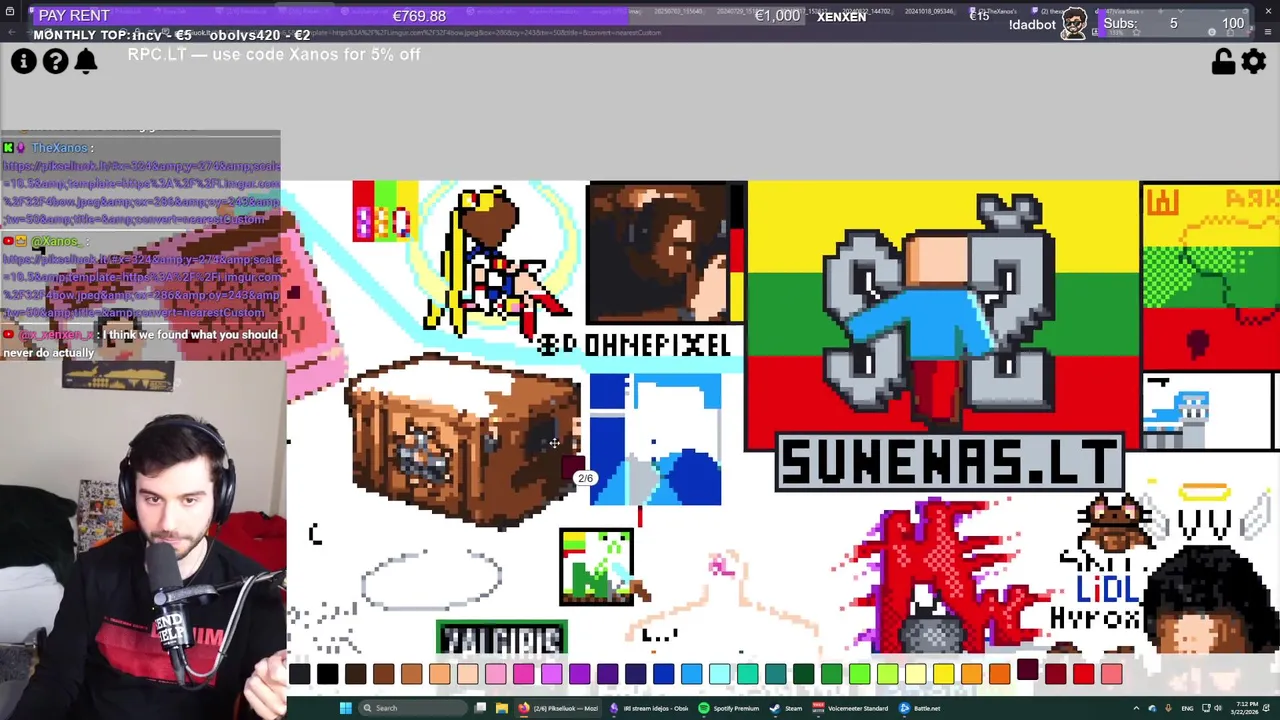Viewport: 1280px width, 720px height.
Task: Click the taskbar Search box
Action: point(411,708)
